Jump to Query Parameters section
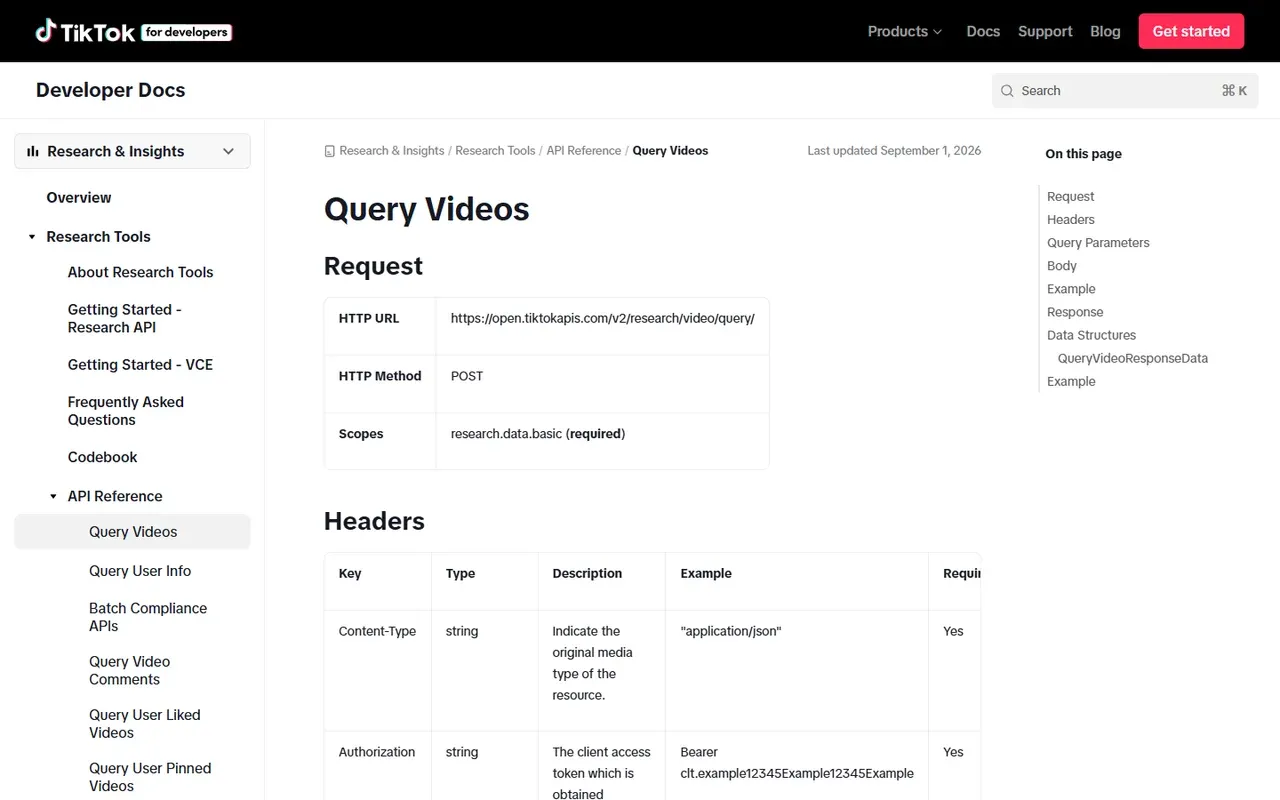This screenshot has height=800, width=1280. pos(1098,243)
